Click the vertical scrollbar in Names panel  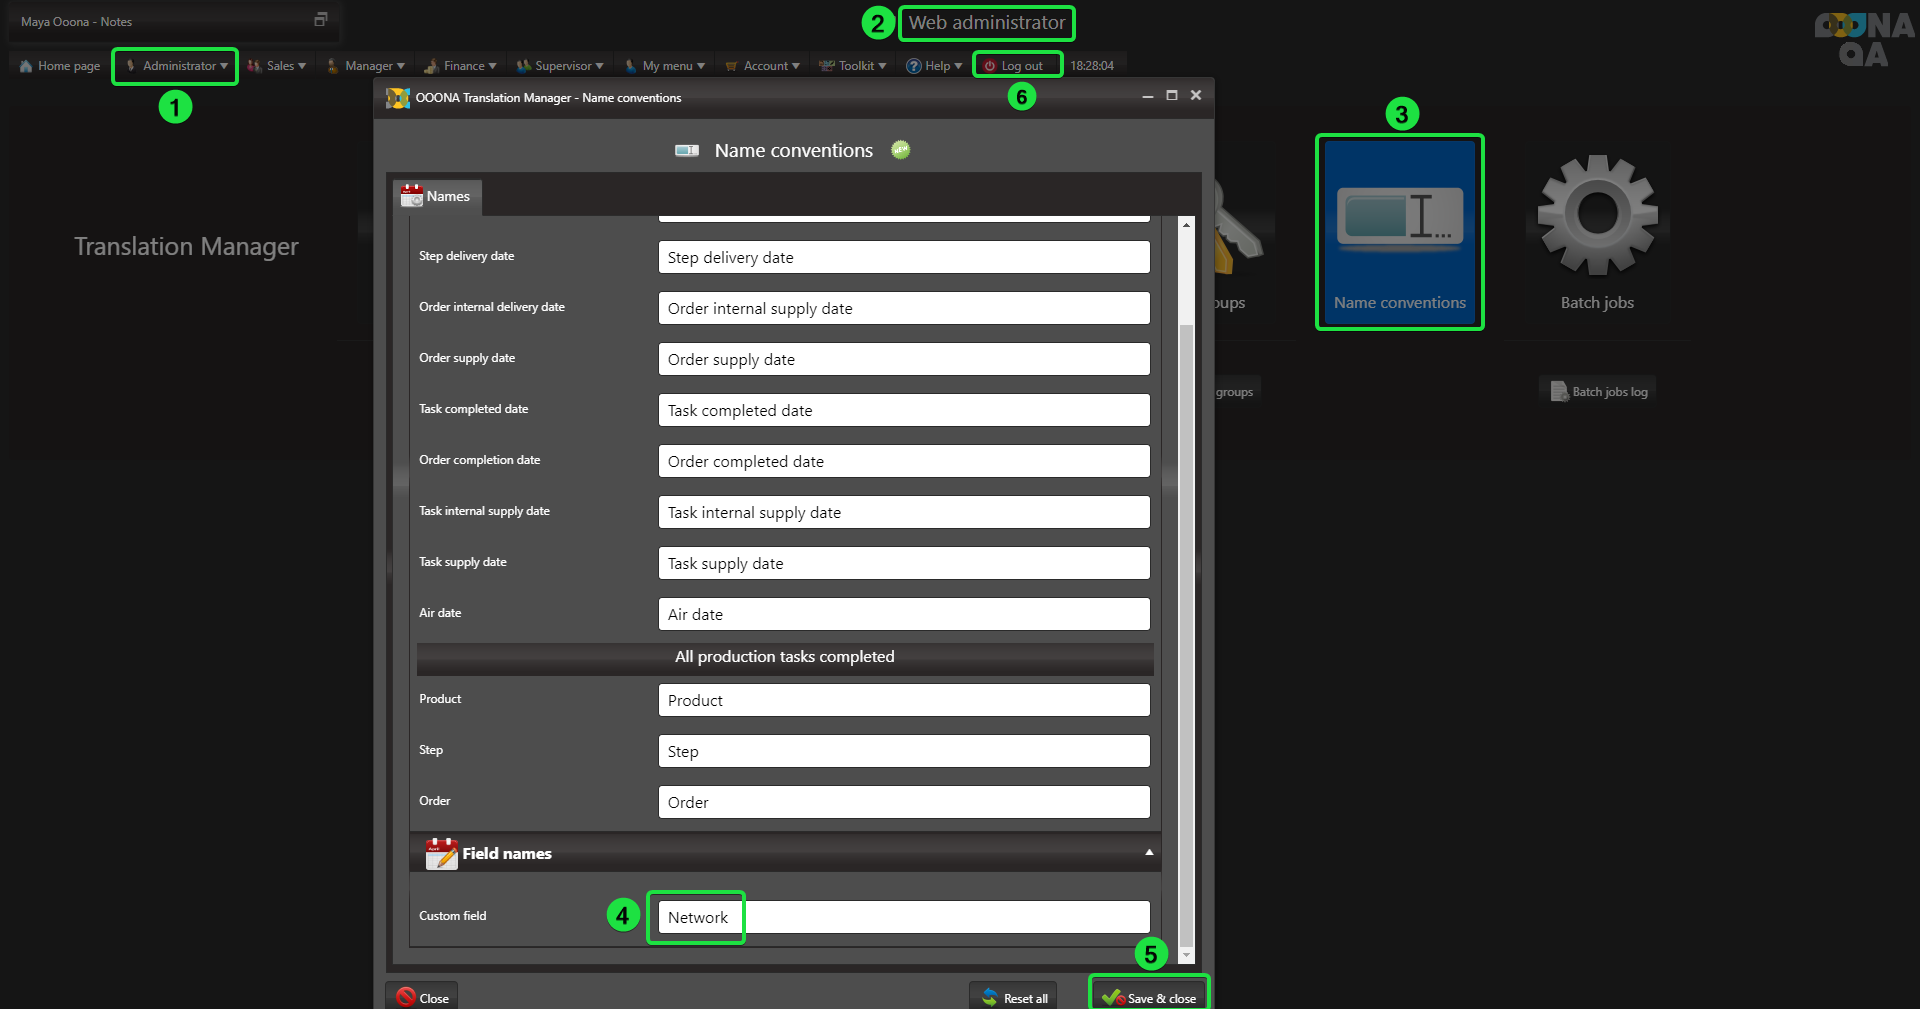[x=1186, y=600]
